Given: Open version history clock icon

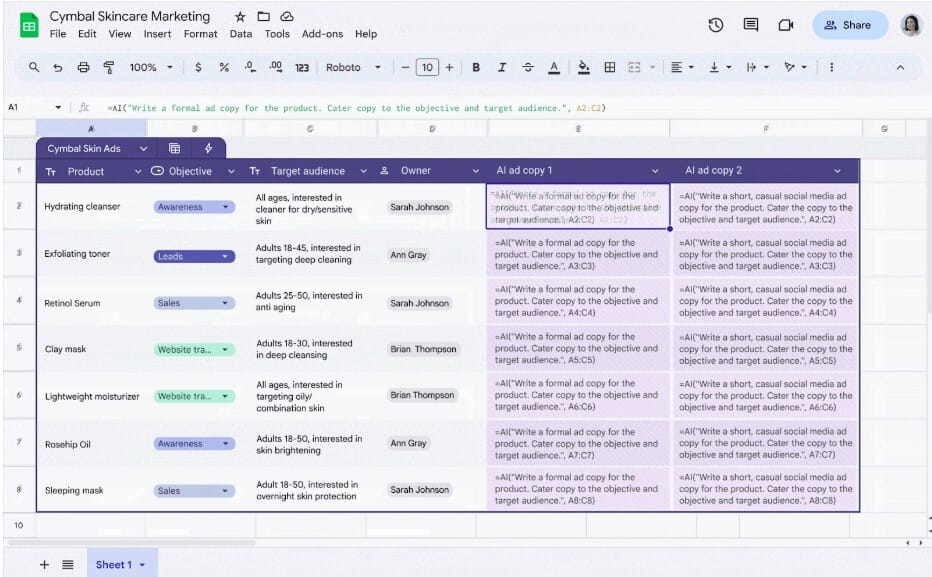Looking at the screenshot, I should coord(716,25).
